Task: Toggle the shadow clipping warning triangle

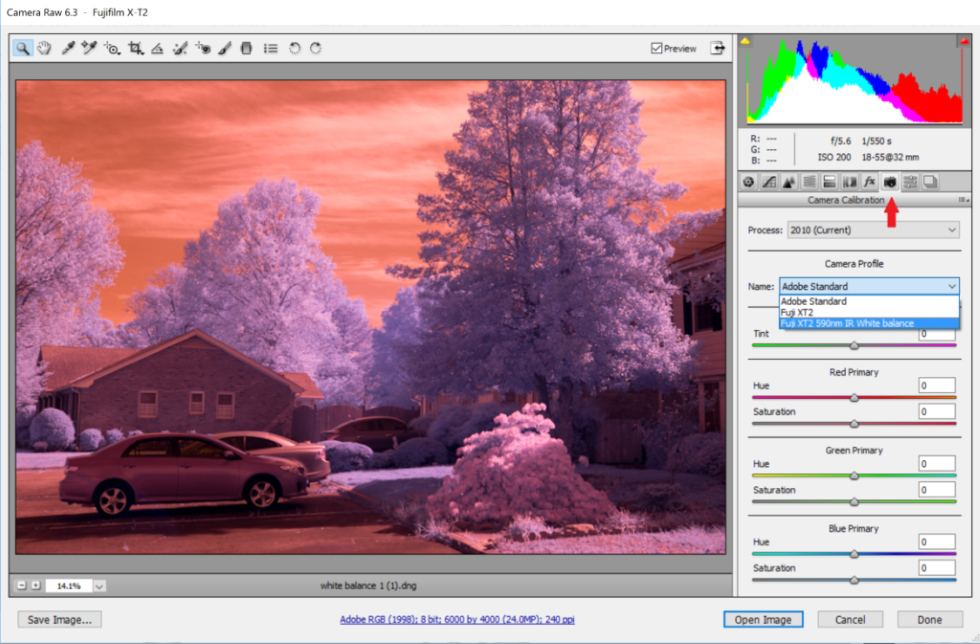Action: pos(745,41)
